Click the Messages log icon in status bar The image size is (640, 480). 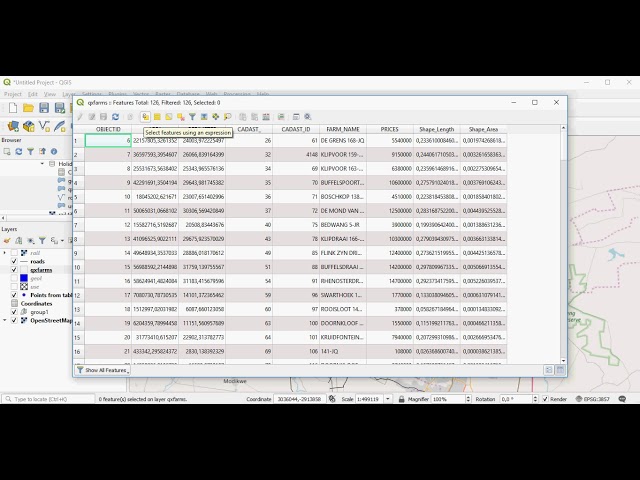pyautogui.click(x=622, y=399)
